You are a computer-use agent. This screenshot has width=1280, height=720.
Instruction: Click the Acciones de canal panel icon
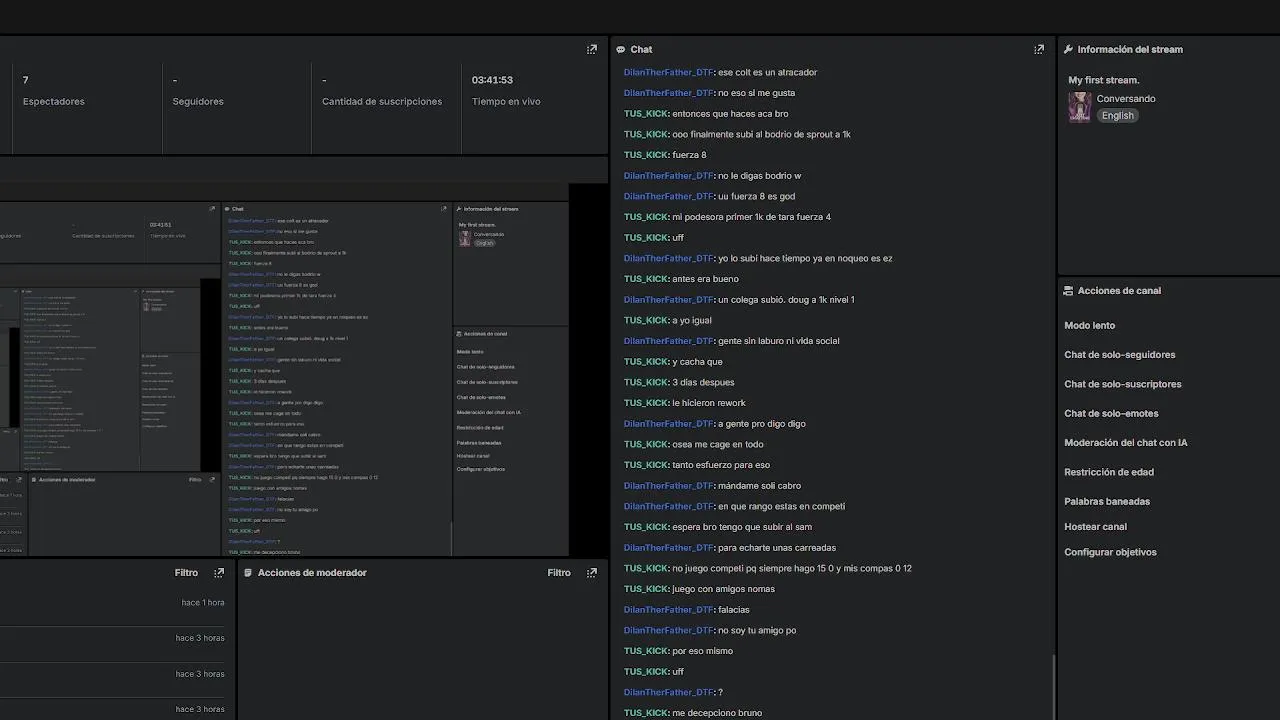(x=1068, y=291)
